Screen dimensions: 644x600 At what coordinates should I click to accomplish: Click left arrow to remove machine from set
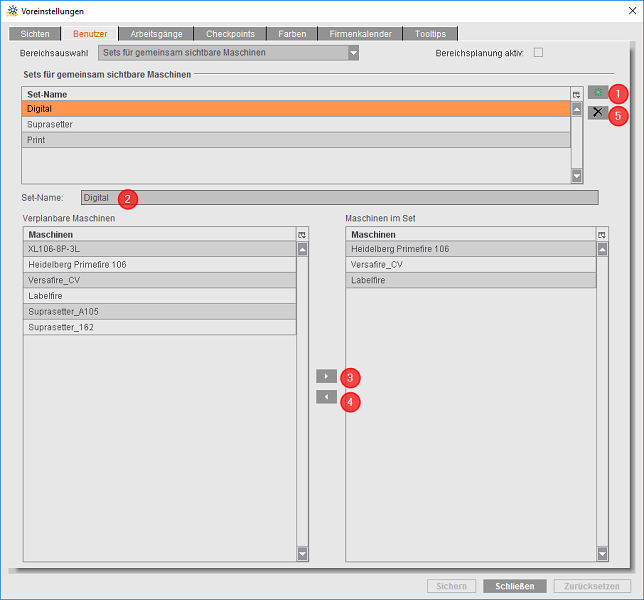[x=327, y=397]
